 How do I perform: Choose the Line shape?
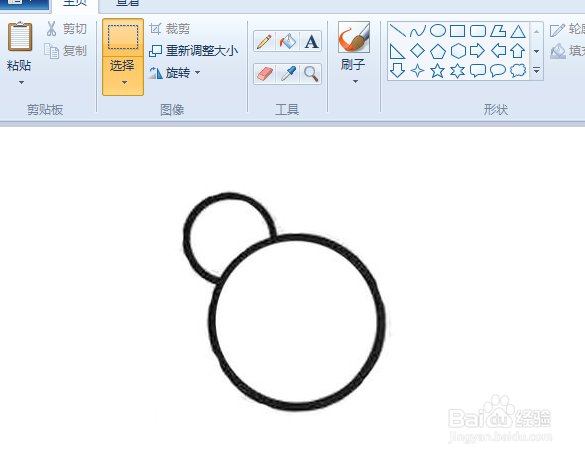point(398,31)
